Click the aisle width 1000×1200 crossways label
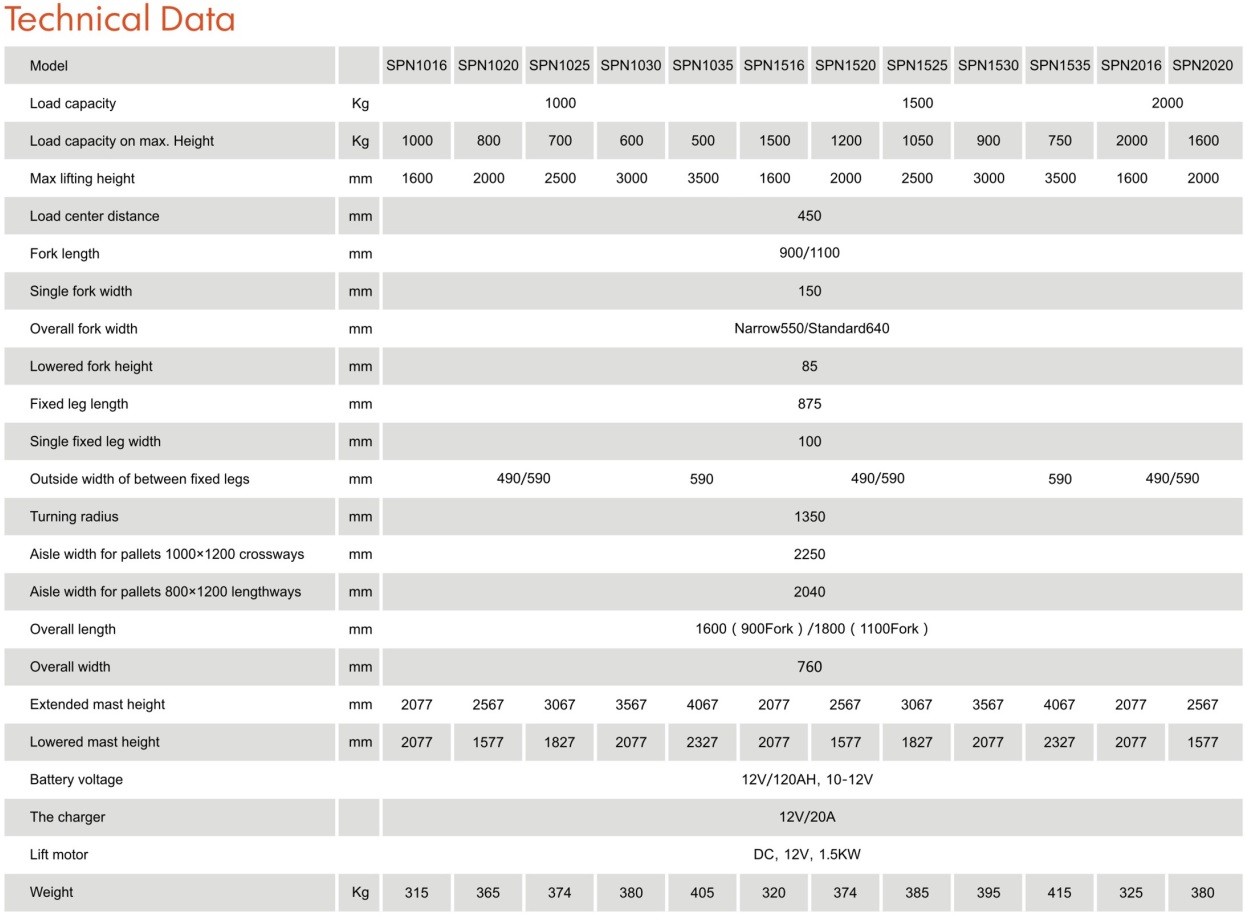The width and height of the screenshot is (1246, 916). (x=167, y=554)
